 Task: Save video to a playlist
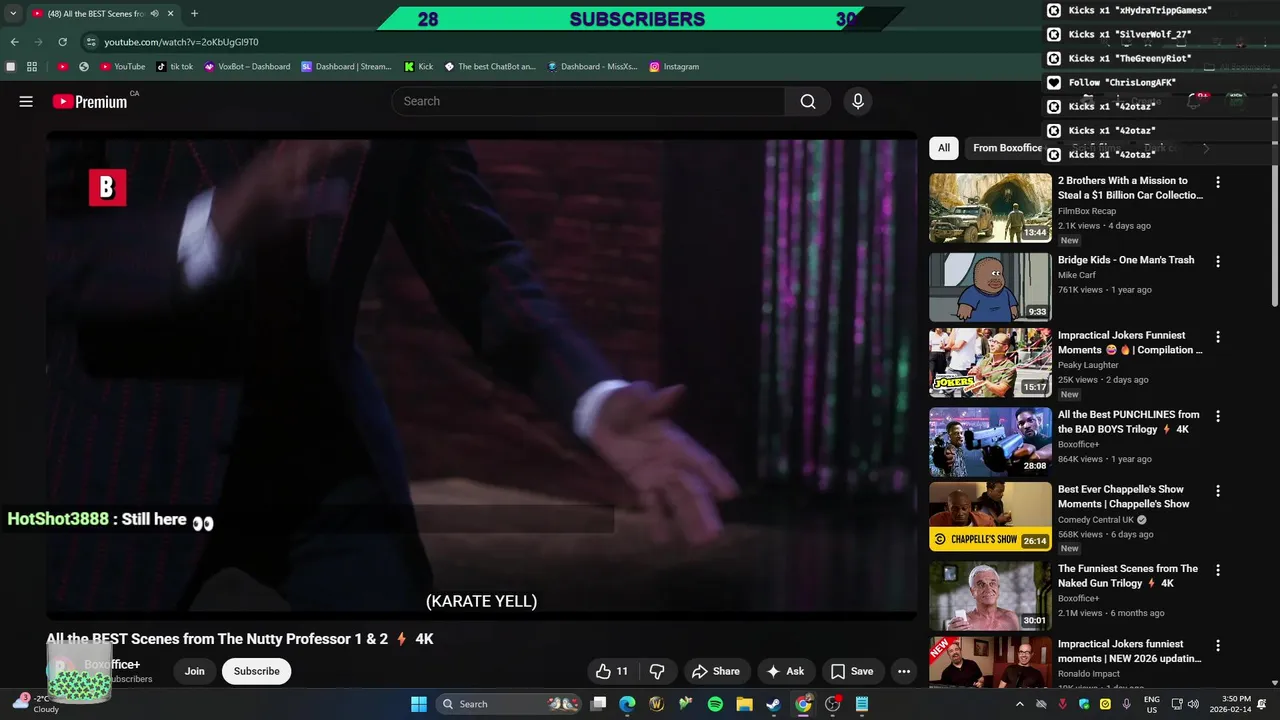(x=852, y=671)
